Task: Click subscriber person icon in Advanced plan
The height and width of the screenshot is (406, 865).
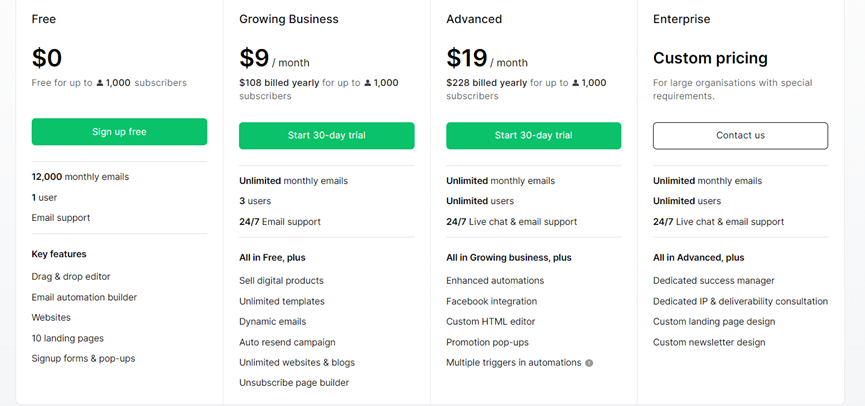Action: pos(575,83)
